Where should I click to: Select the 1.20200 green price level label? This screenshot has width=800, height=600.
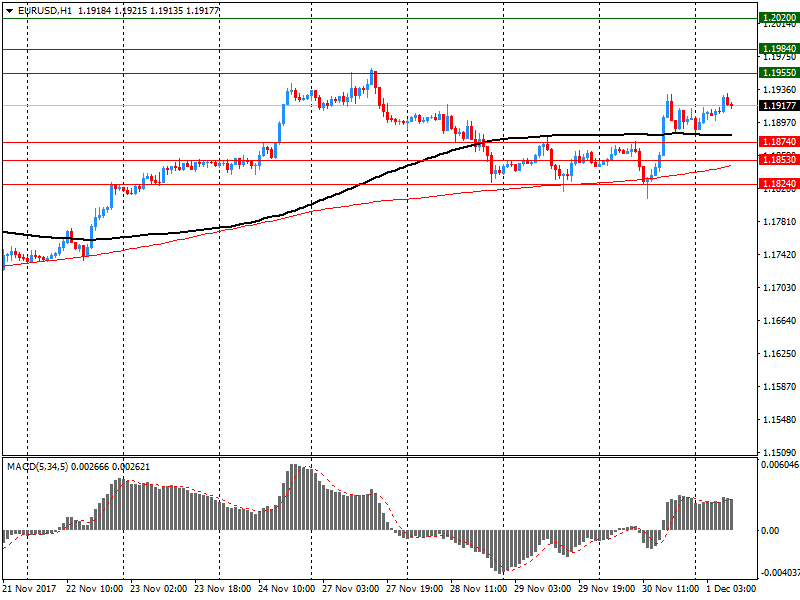click(x=779, y=18)
